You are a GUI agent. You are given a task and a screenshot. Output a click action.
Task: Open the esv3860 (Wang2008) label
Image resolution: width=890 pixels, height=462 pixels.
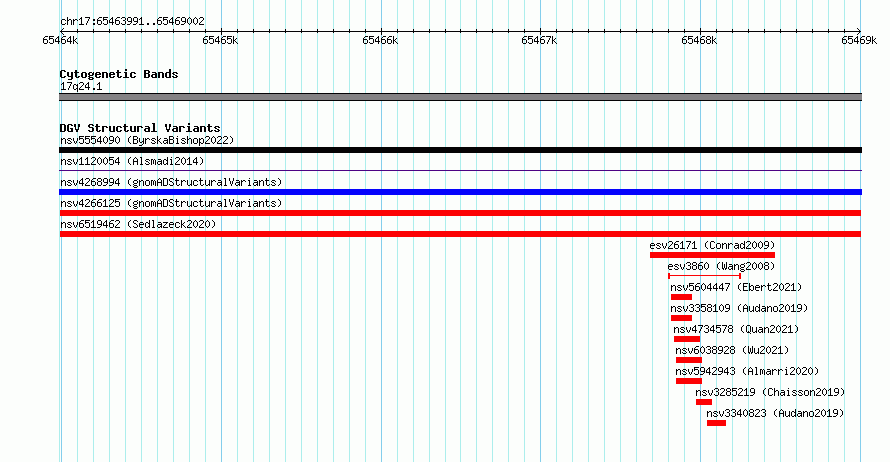(x=721, y=266)
